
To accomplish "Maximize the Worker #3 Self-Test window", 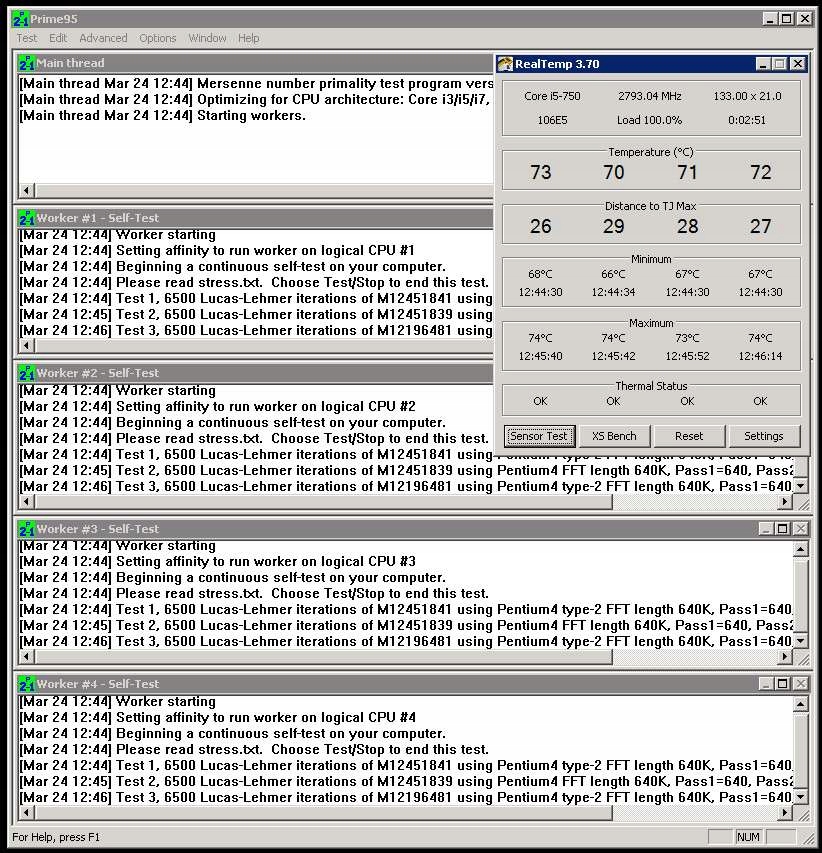I will pos(782,529).
